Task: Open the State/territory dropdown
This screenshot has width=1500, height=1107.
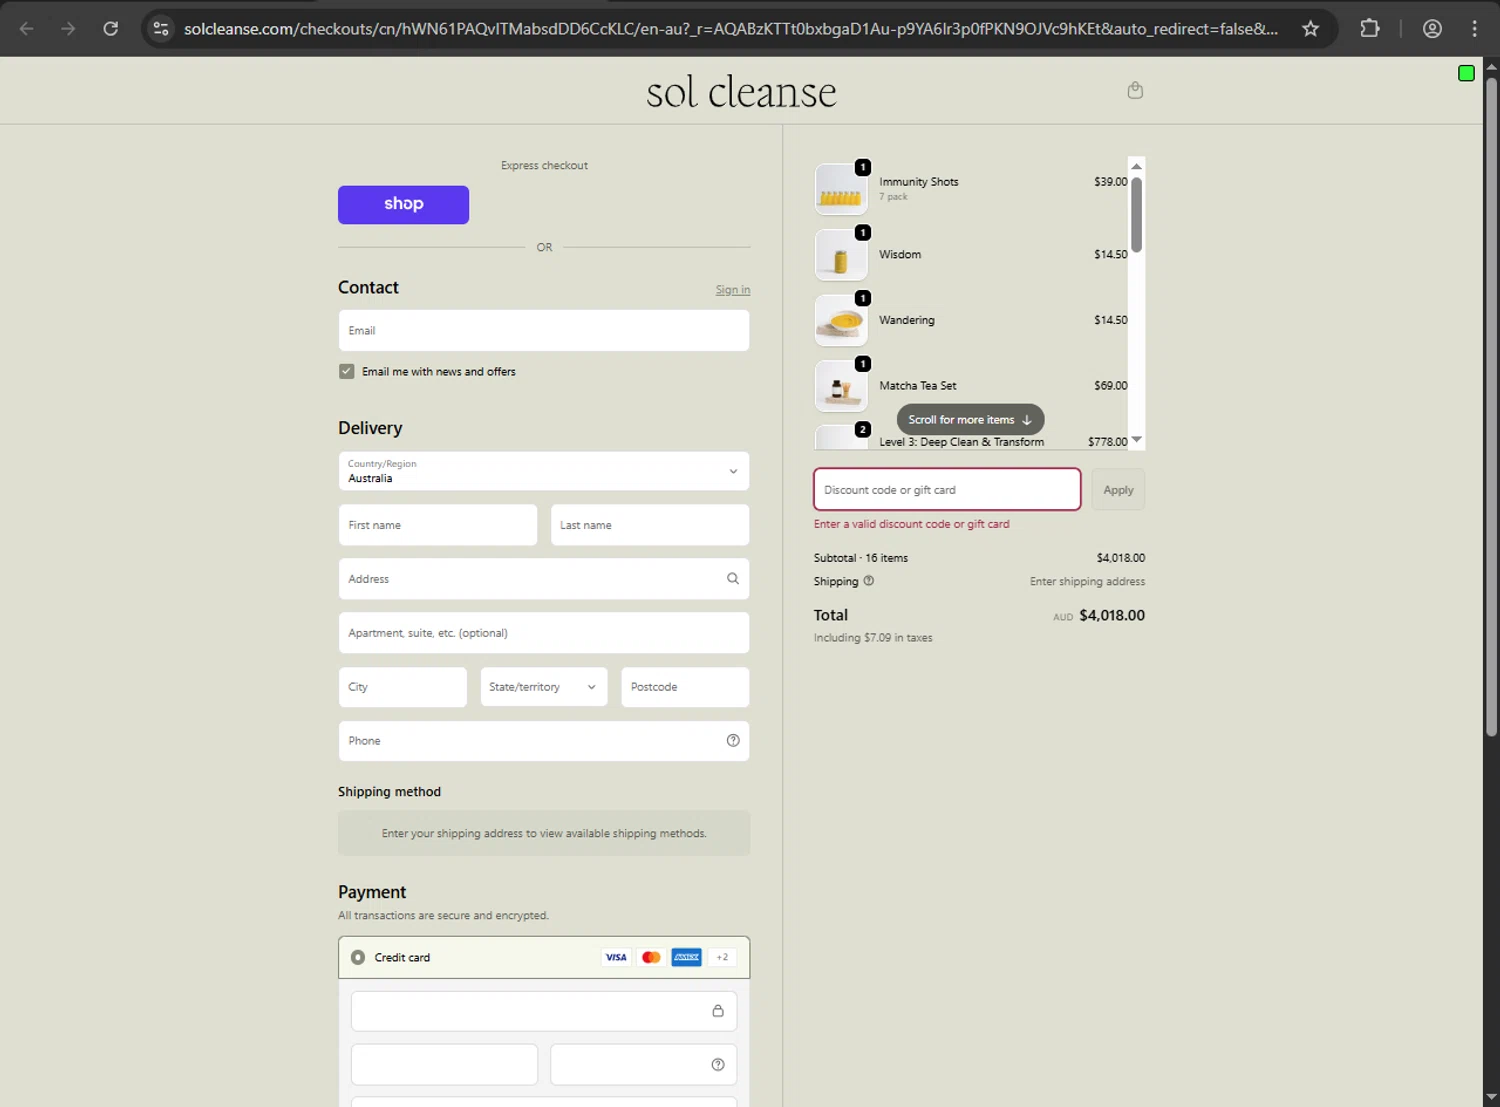Action: pos(544,687)
